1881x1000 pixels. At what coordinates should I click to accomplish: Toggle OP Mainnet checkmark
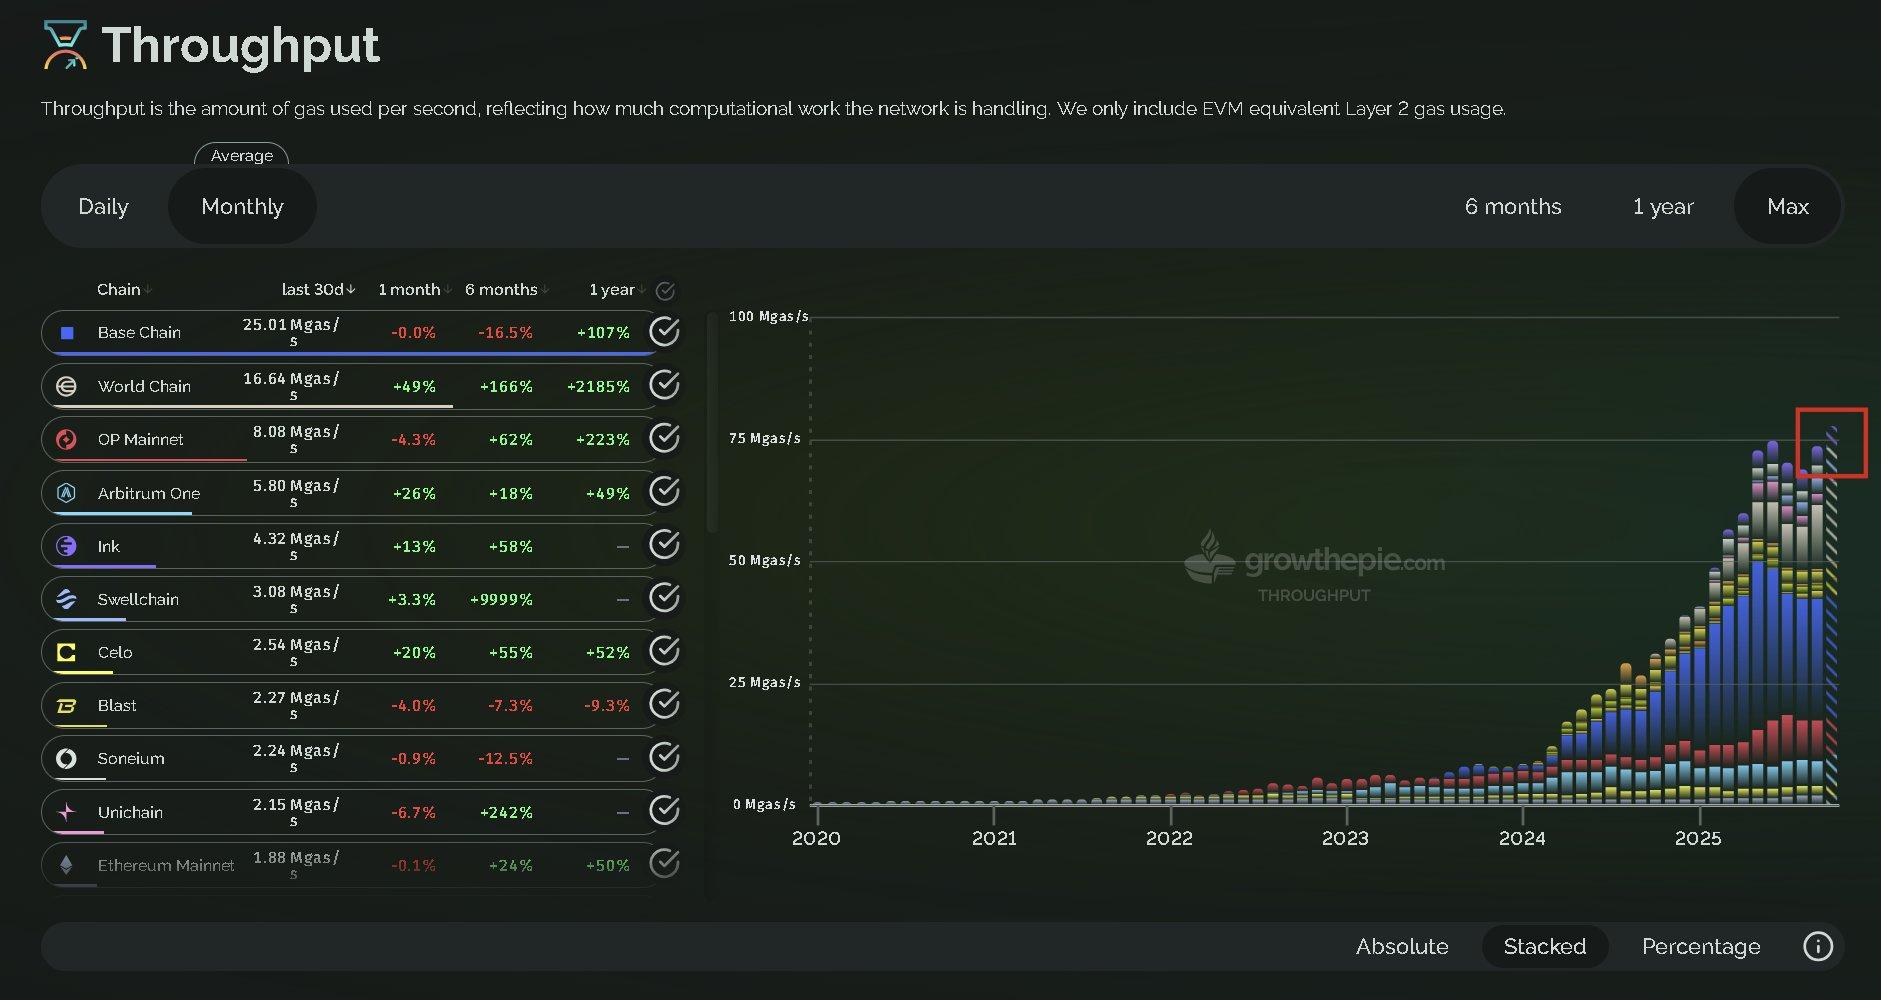(x=664, y=438)
